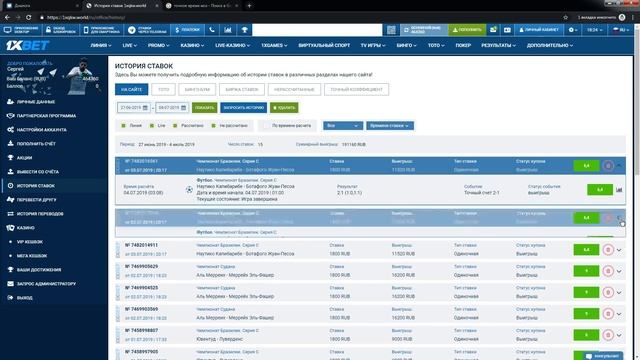Open the statistics chart icon in top bar
The image size is (640, 360).
click(x=228, y=30)
